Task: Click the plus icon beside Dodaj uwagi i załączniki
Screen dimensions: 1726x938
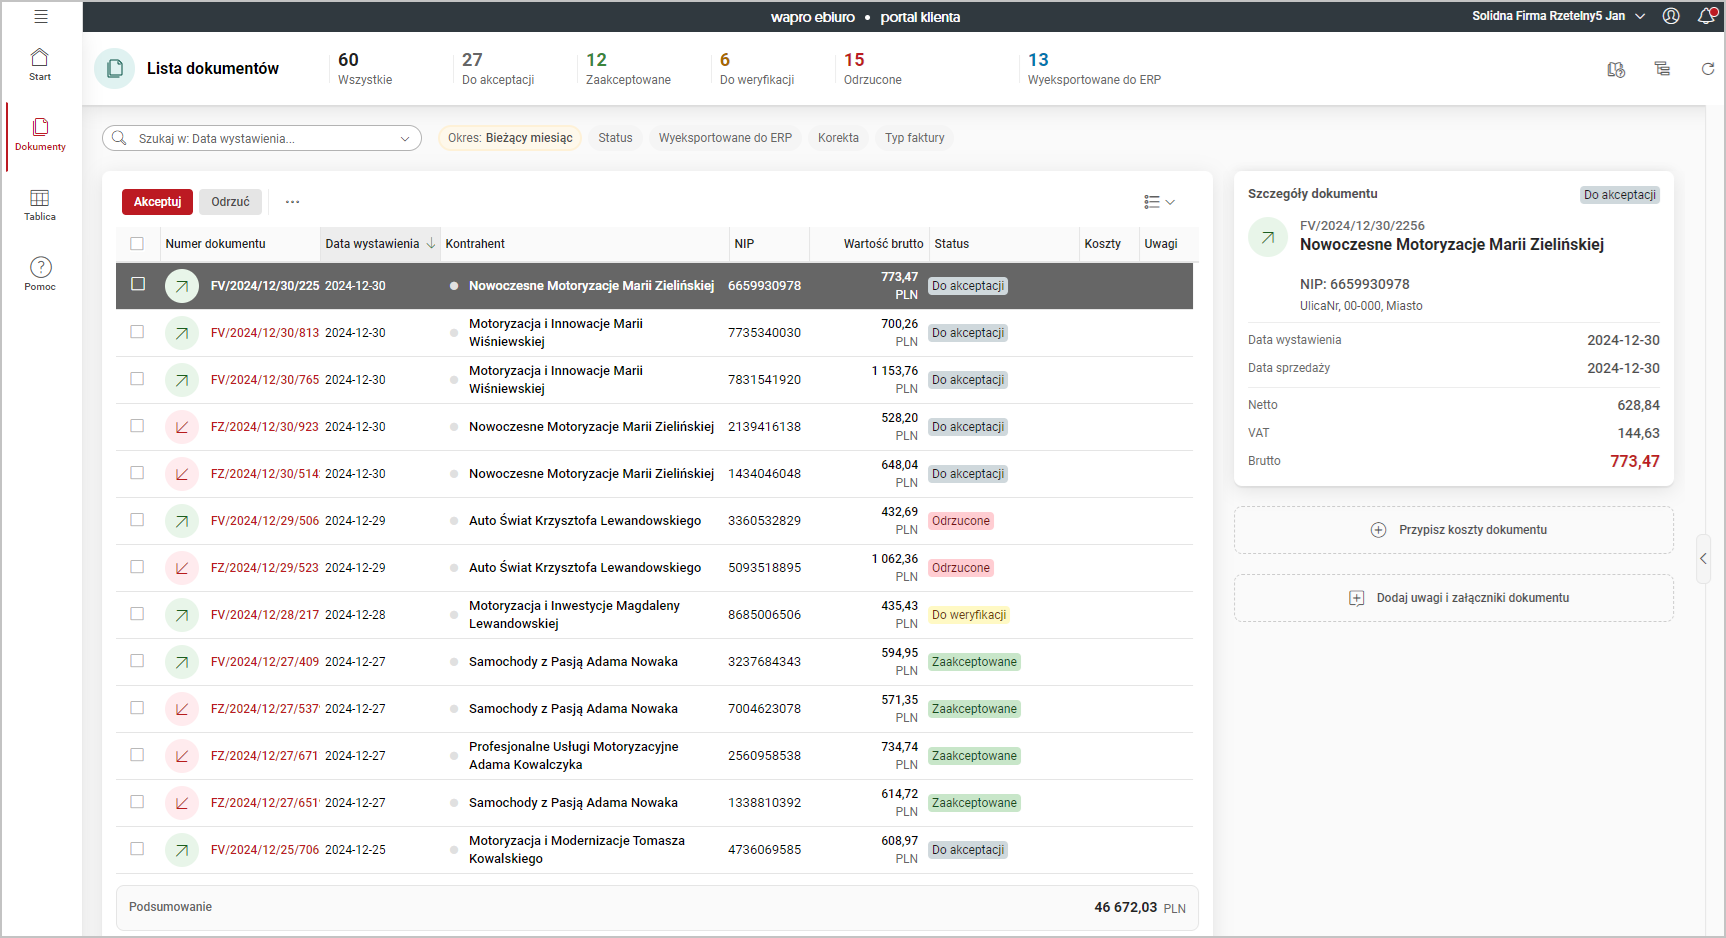Action: (x=1356, y=598)
